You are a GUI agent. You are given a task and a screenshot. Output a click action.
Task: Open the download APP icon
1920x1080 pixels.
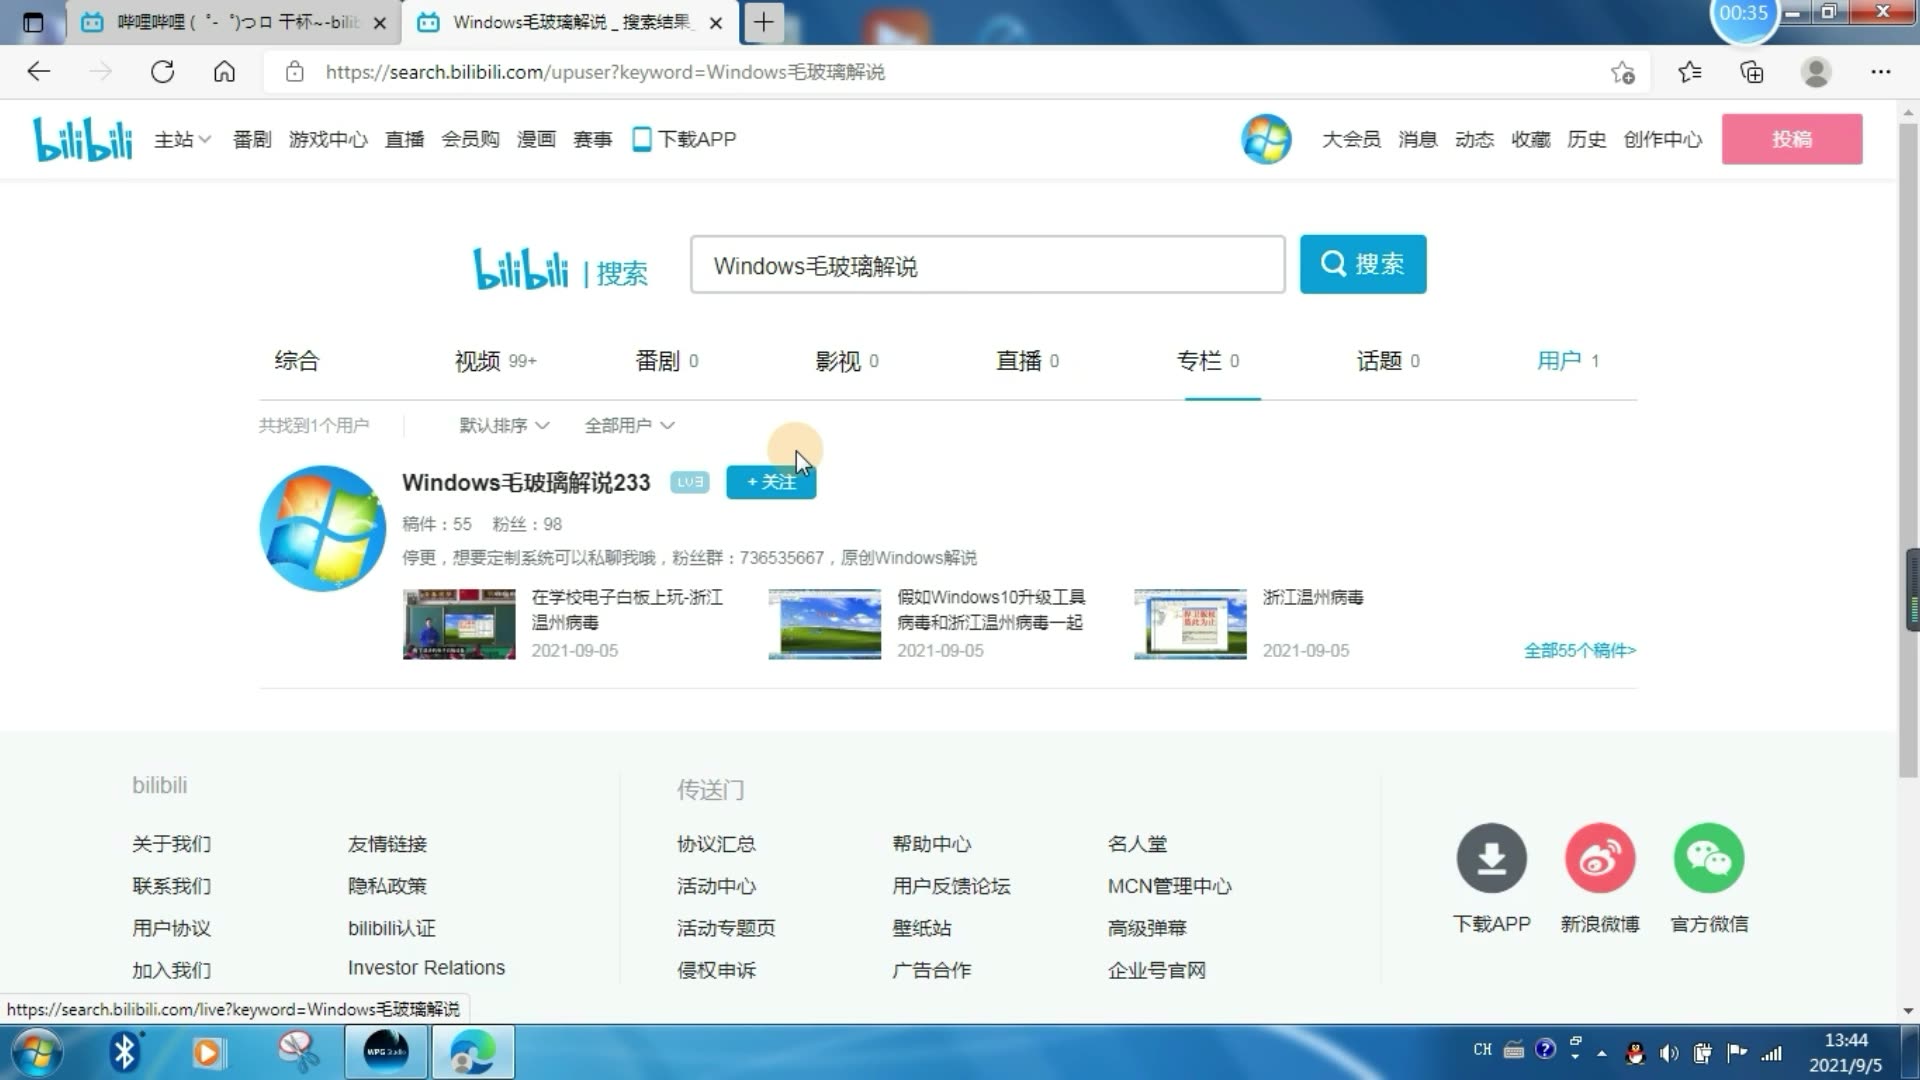tap(1490, 858)
